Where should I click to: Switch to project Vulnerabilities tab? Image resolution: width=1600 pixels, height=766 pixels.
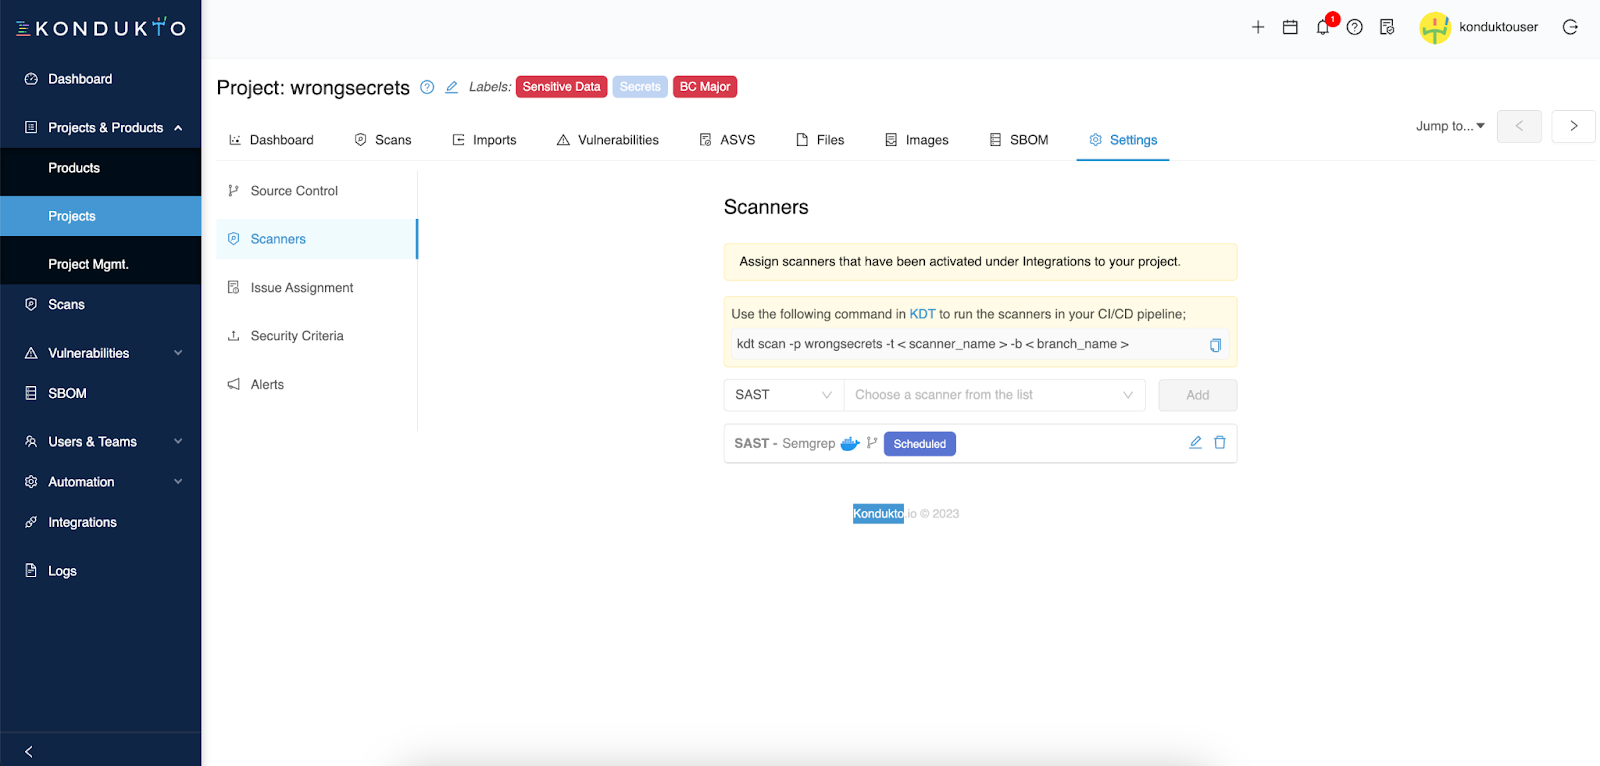click(x=608, y=140)
